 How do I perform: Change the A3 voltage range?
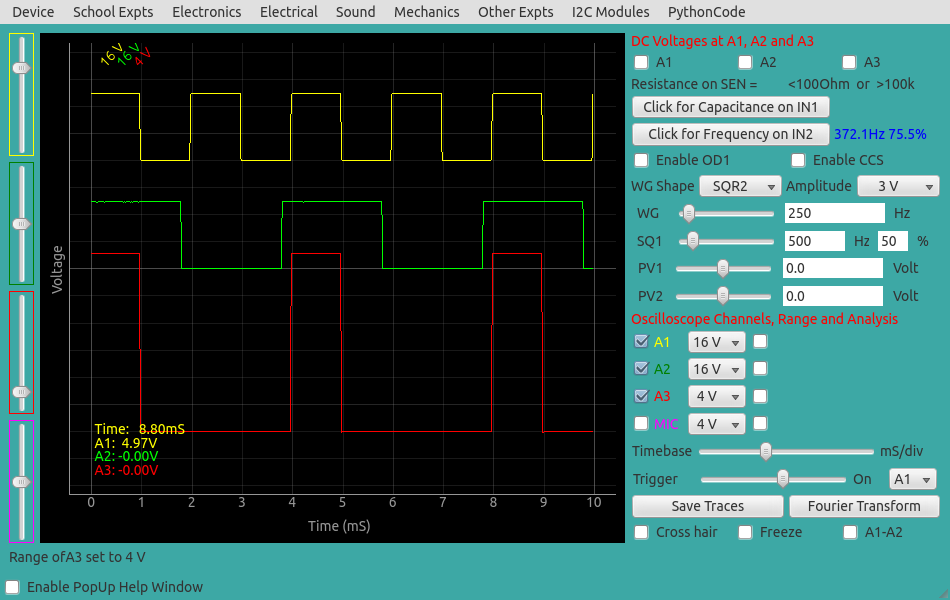click(x=716, y=395)
